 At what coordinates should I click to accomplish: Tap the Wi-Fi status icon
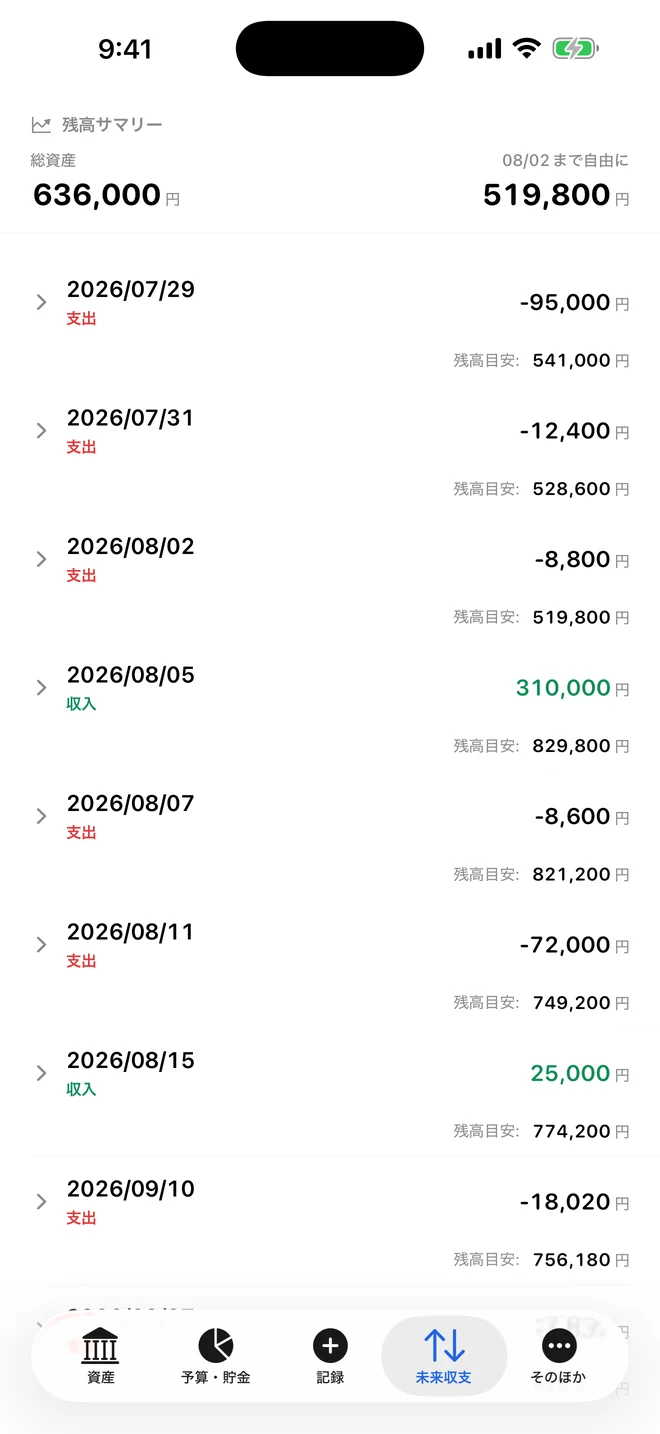[526, 48]
